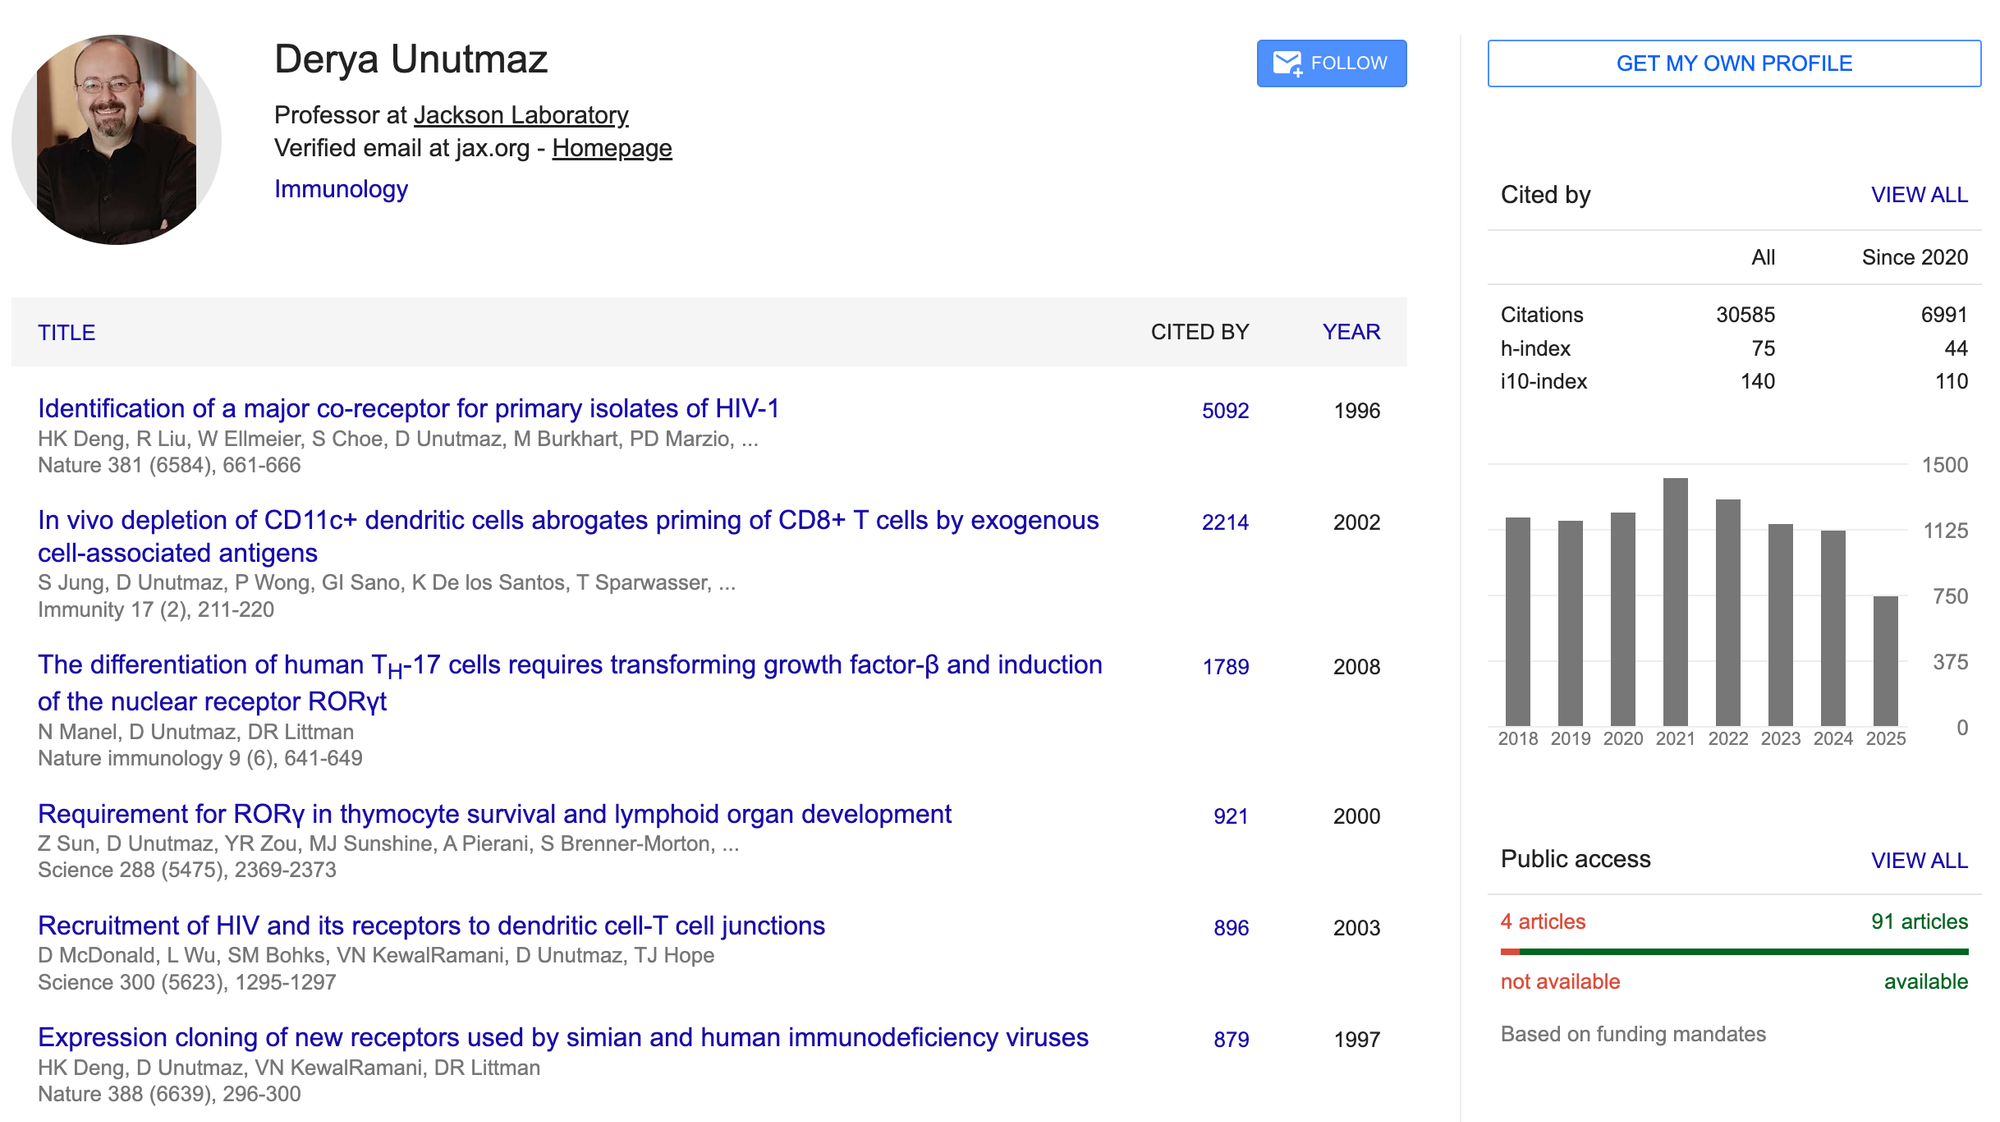Click the 1789 cited-by count
Image resolution: width=2000 pixels, height=1122 pixels.
tap(1224, 667)
